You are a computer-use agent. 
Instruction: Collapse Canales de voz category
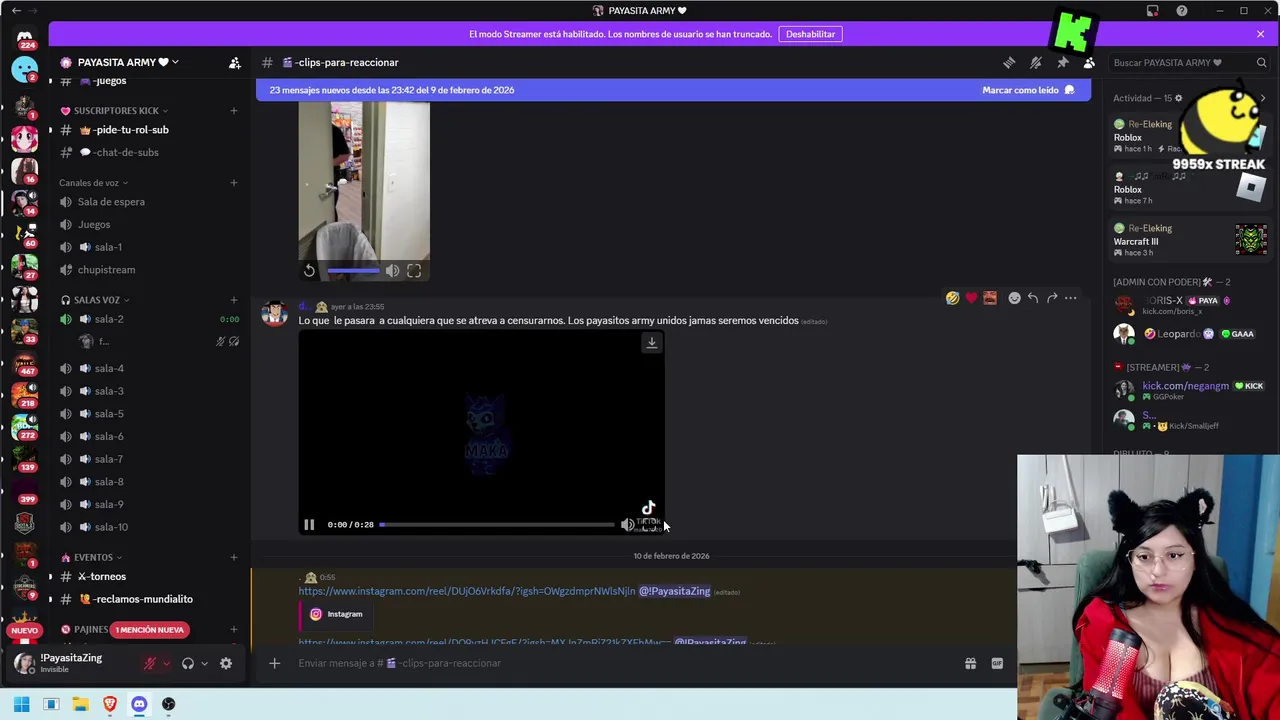[x=94, y=183]
